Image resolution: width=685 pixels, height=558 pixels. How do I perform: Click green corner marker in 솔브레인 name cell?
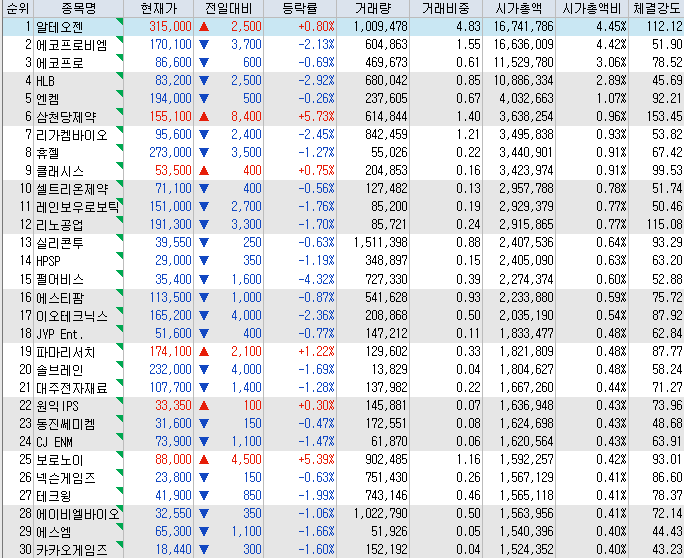pos(121,364)
